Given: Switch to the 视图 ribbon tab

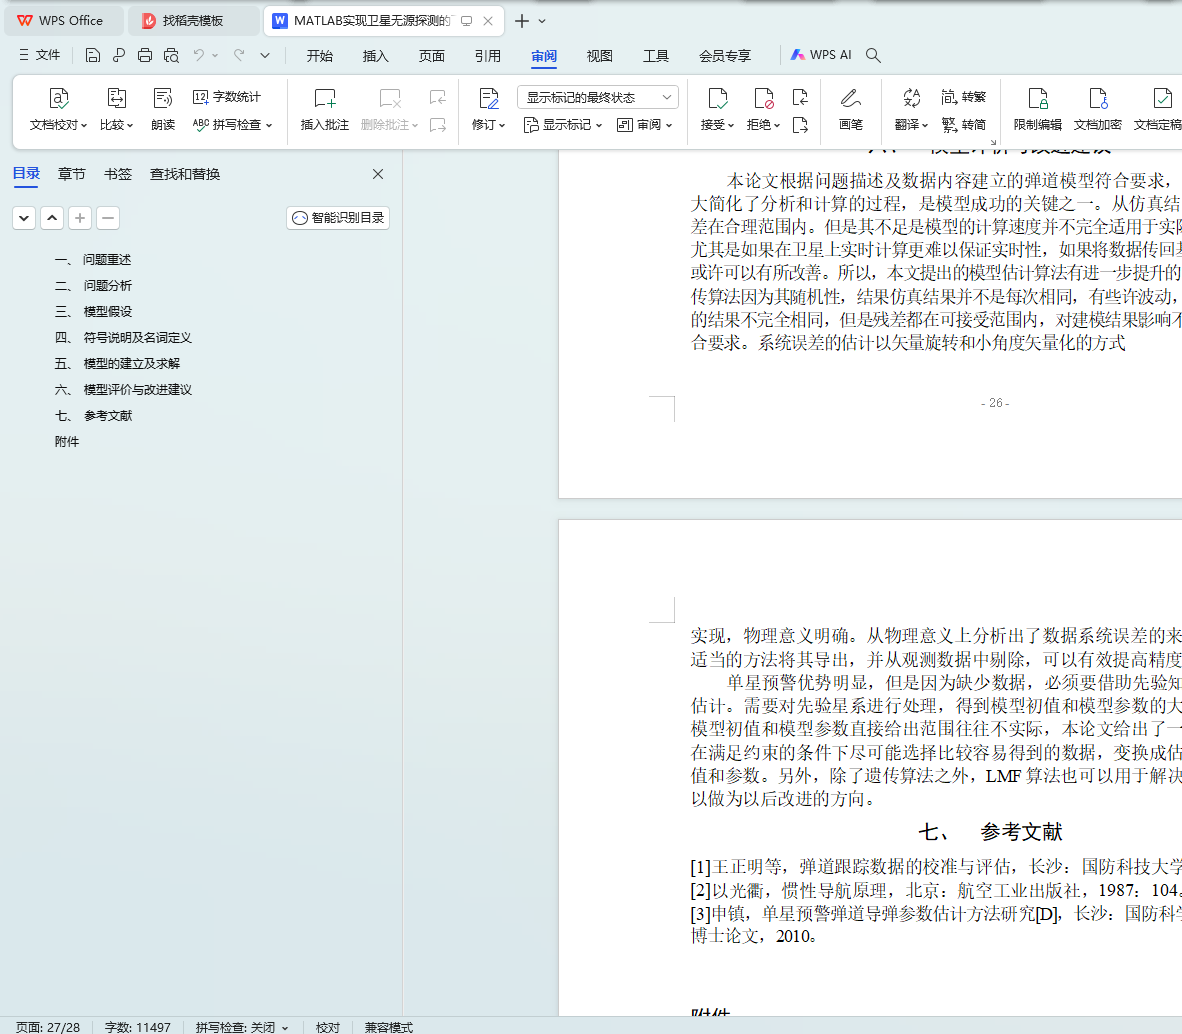Looking at the screenshot, I should 600,56.
